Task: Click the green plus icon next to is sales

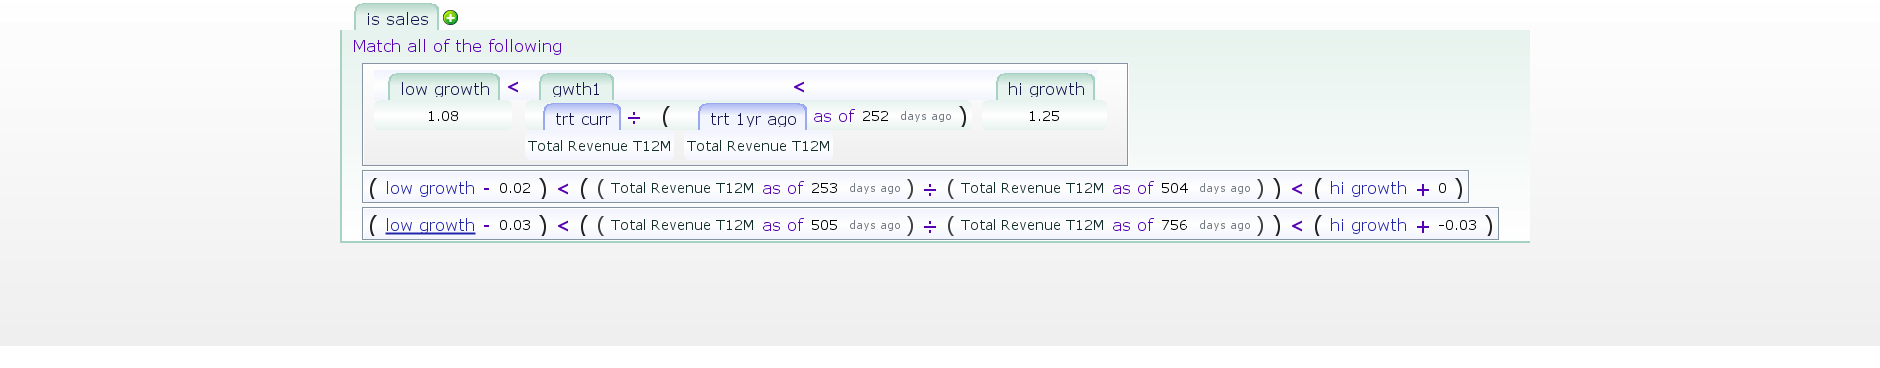Action: pyautogui.click(x=450, y=17)
